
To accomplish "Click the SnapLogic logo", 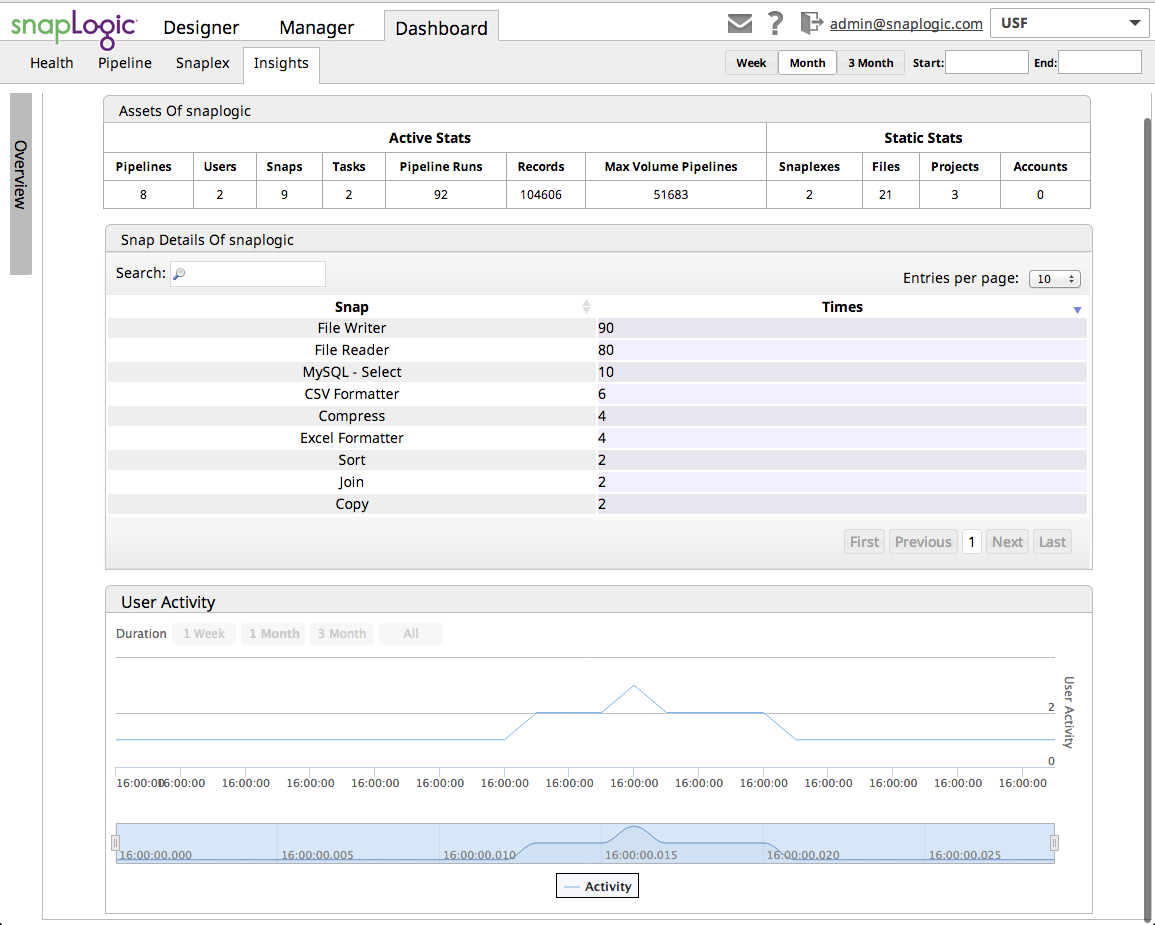I will click(74, 28).
